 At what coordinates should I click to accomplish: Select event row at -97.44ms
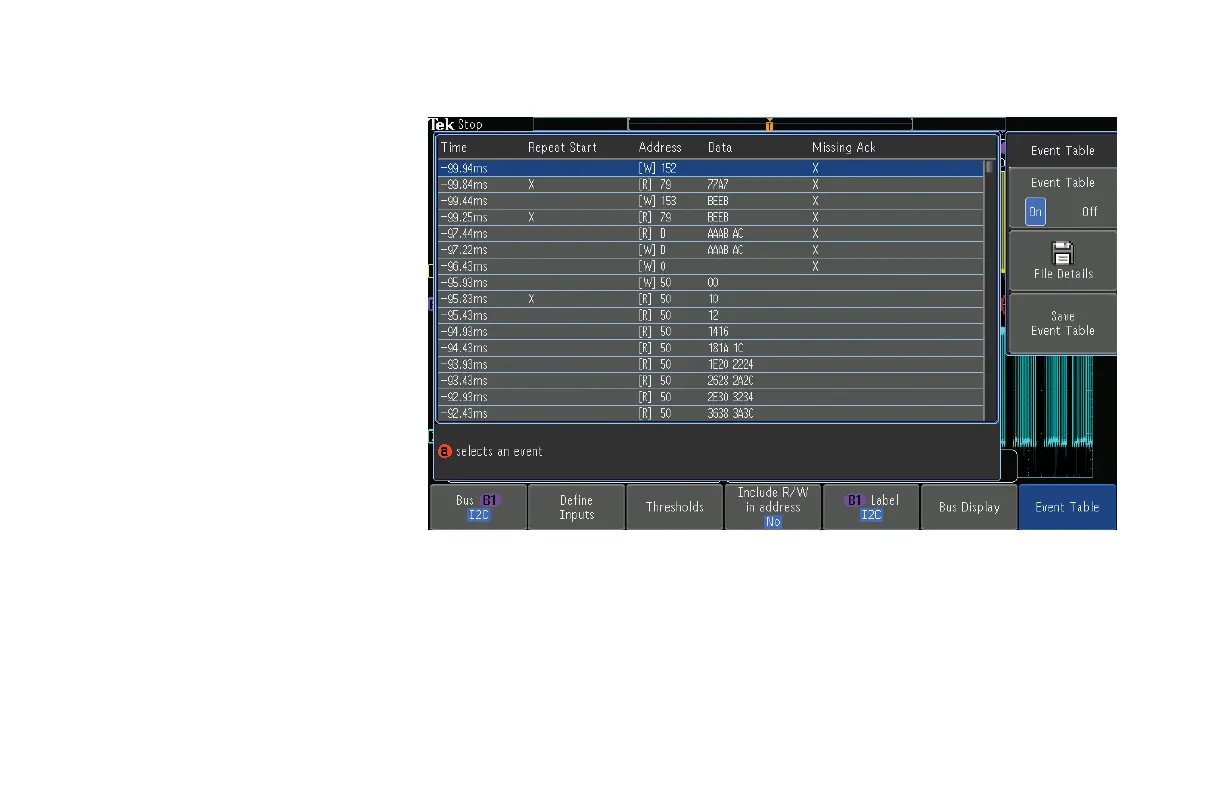[710, 234]
